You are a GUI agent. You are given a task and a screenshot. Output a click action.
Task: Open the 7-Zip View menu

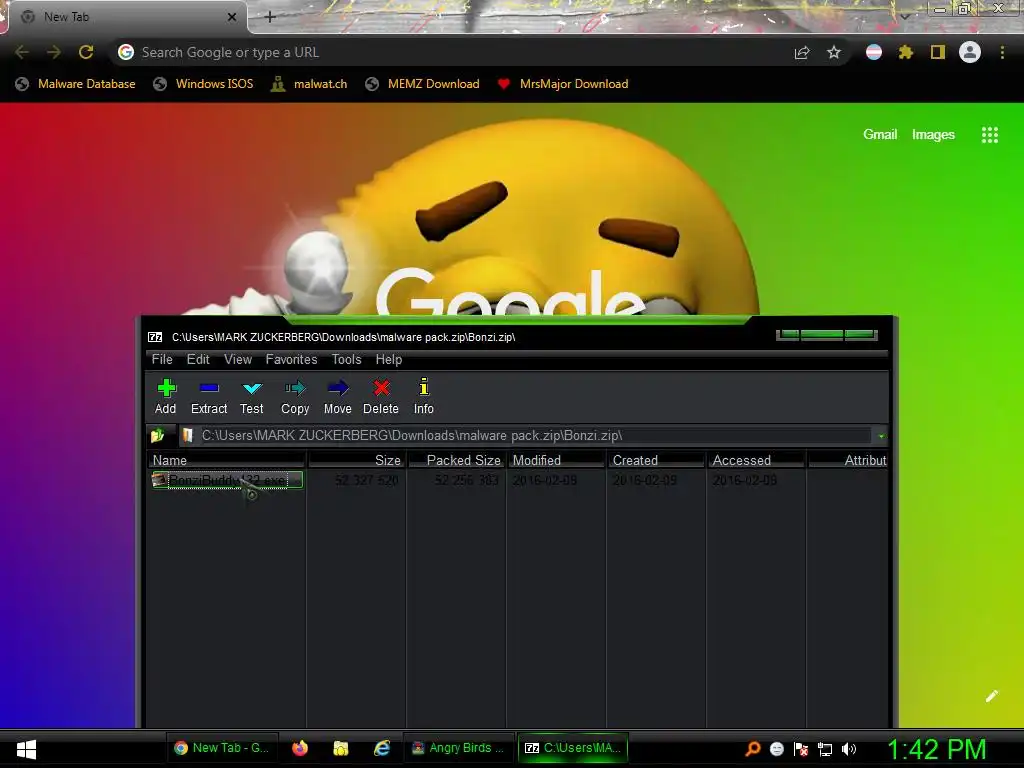pos(238,359)
